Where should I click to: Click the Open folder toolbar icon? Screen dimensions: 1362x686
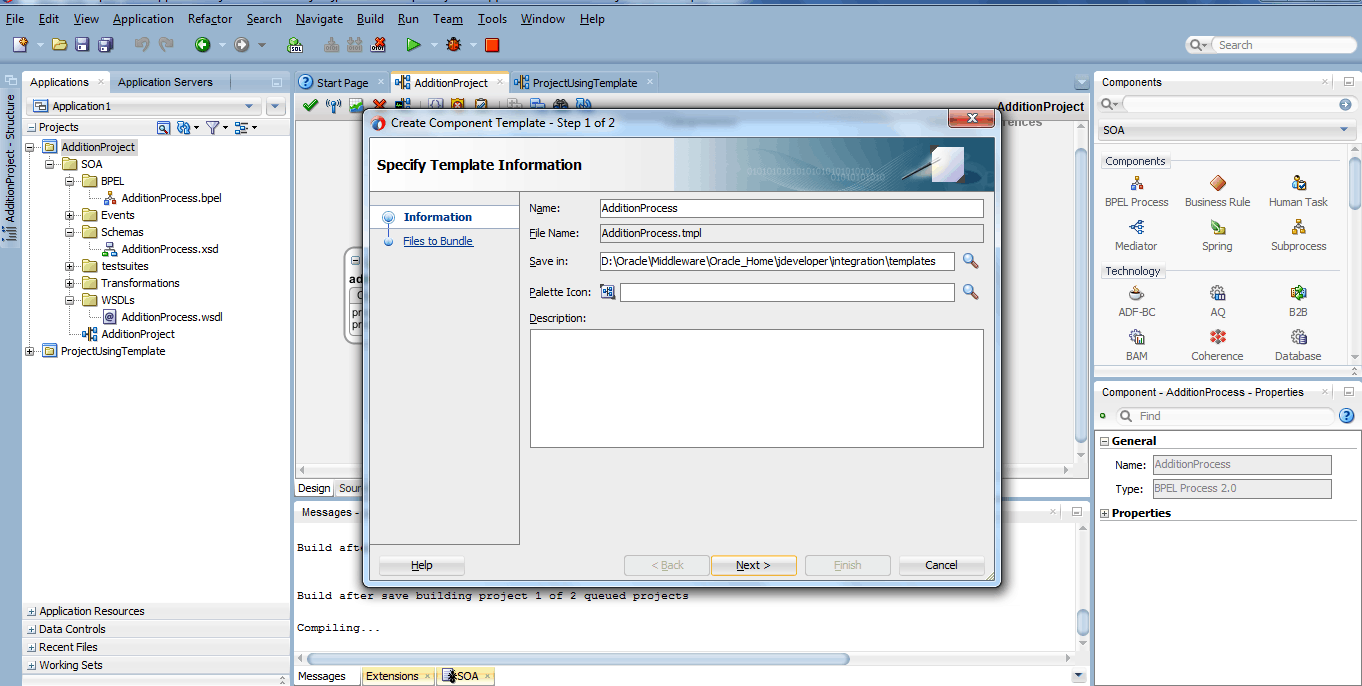tap(59, 45)
